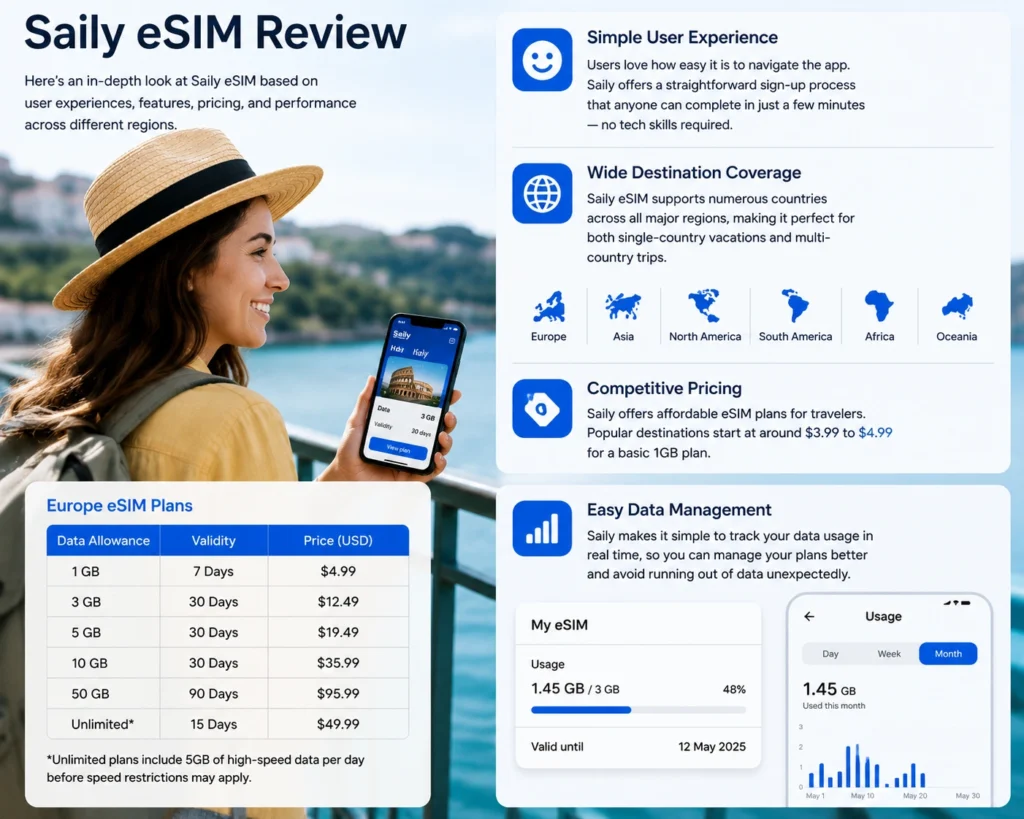Click the Wide Destination Coverage heading
This screenshot has height=819, width=1024.
coord(694,172)
